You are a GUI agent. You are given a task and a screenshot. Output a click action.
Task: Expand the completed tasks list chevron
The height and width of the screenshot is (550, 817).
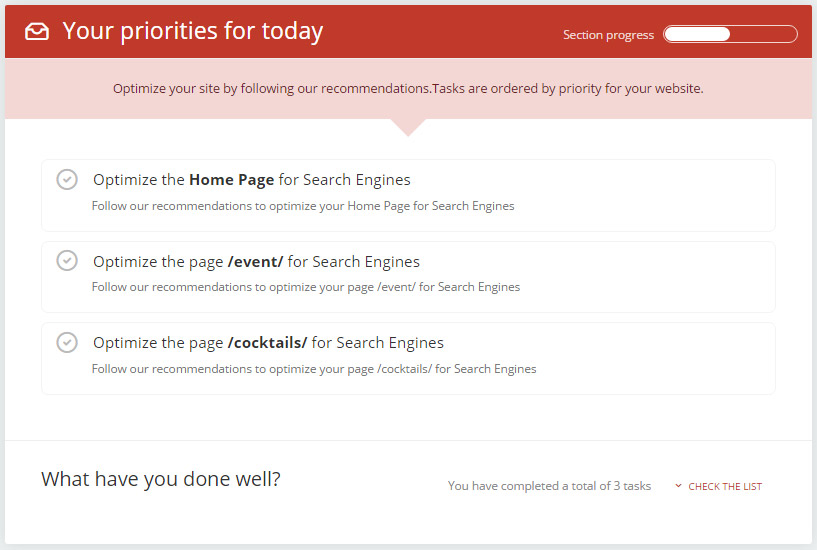tap(678, 486)
